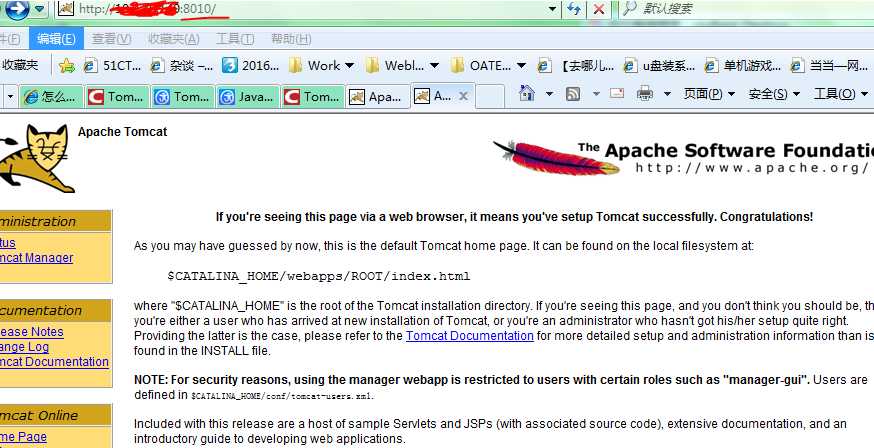Open the Home Page link under Tomcat Online

tap(23, 437)
